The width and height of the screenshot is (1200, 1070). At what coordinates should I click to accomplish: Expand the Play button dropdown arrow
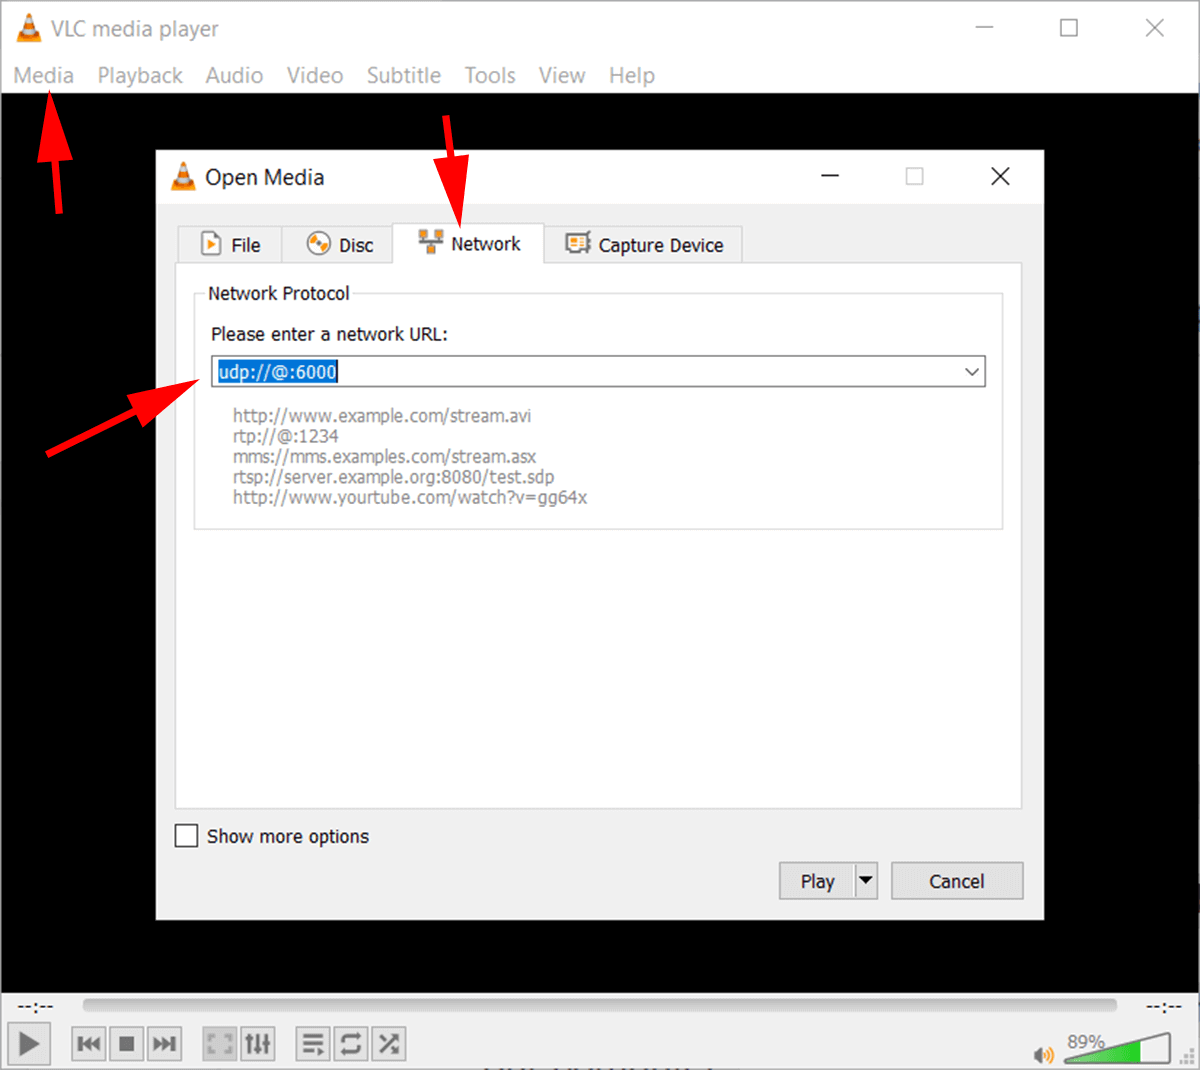point(866,881)
